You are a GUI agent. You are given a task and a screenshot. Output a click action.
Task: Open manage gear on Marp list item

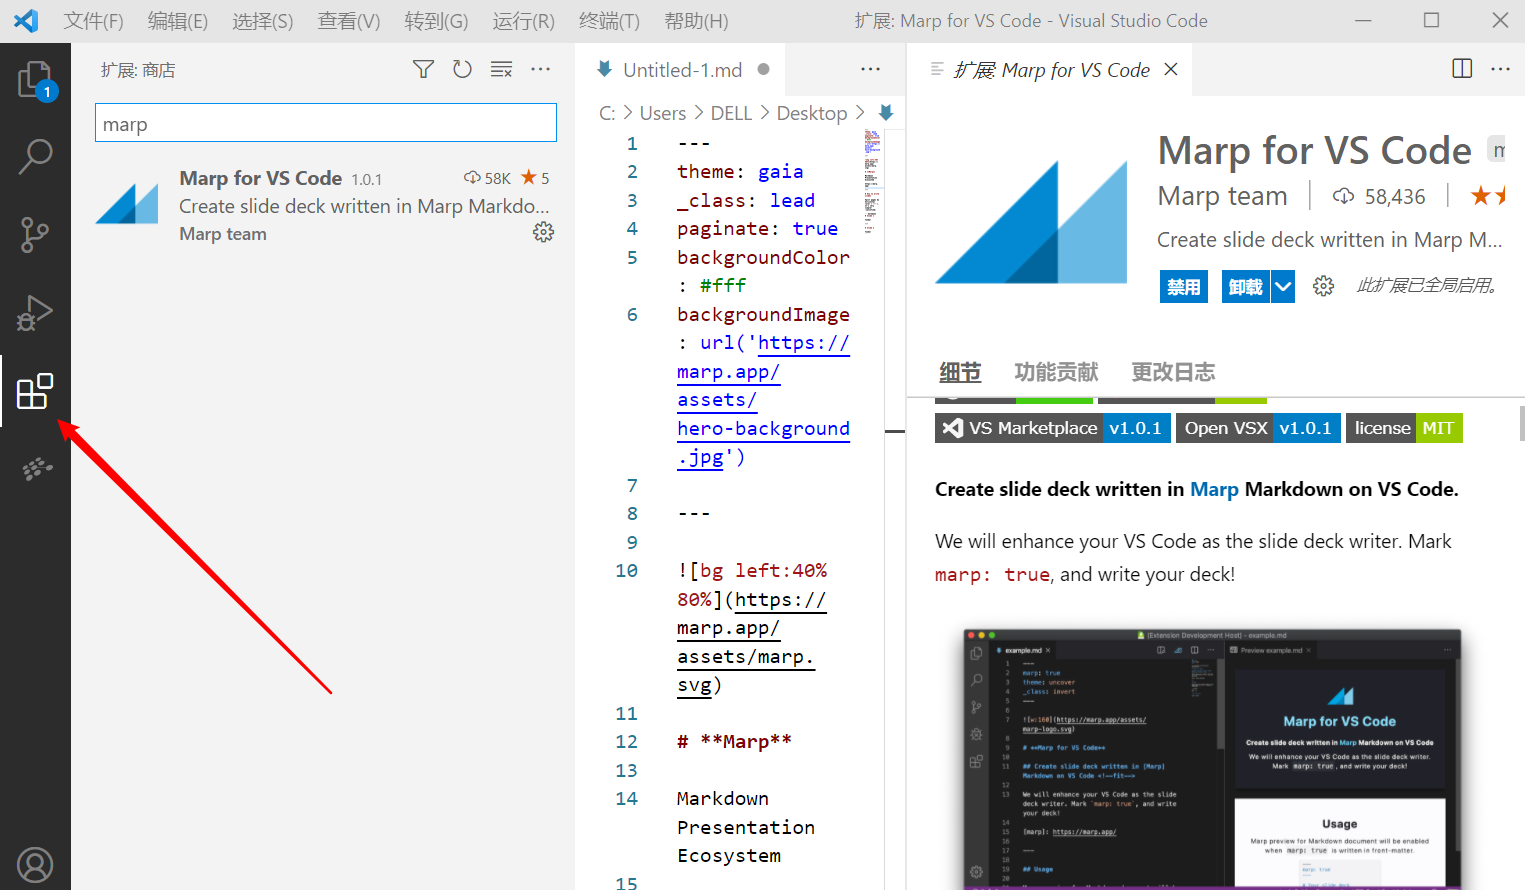click(x=543, y=232)
